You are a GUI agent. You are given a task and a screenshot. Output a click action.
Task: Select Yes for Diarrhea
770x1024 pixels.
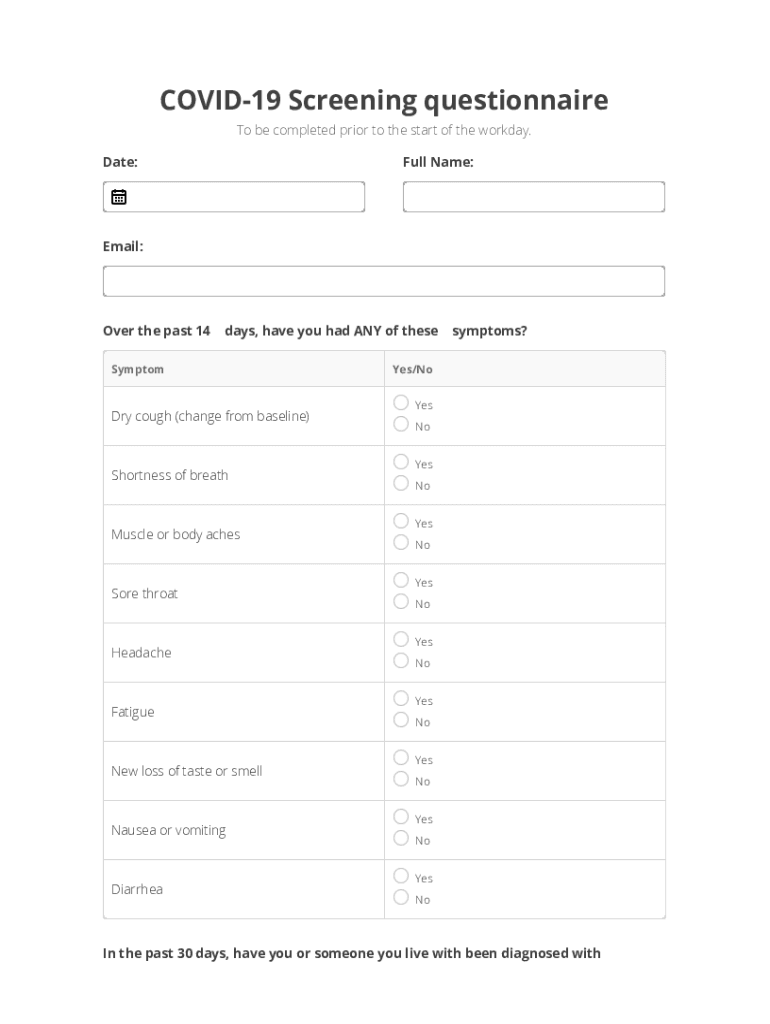tap(401, 876)
